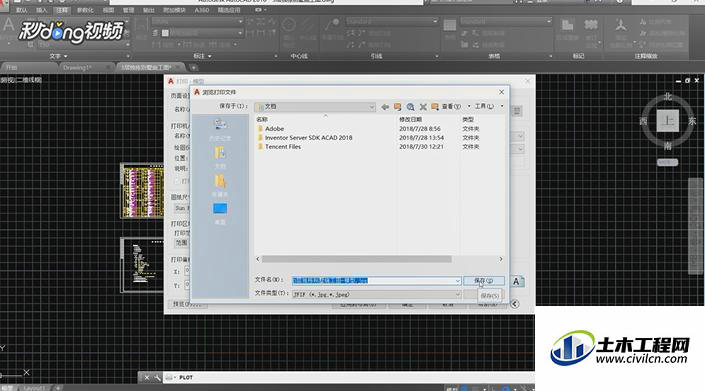Image resolution: width=705 pixels, height=391 pixels.
Task: Click the 南 direction on the ViewCube compass
Action: 668,146
